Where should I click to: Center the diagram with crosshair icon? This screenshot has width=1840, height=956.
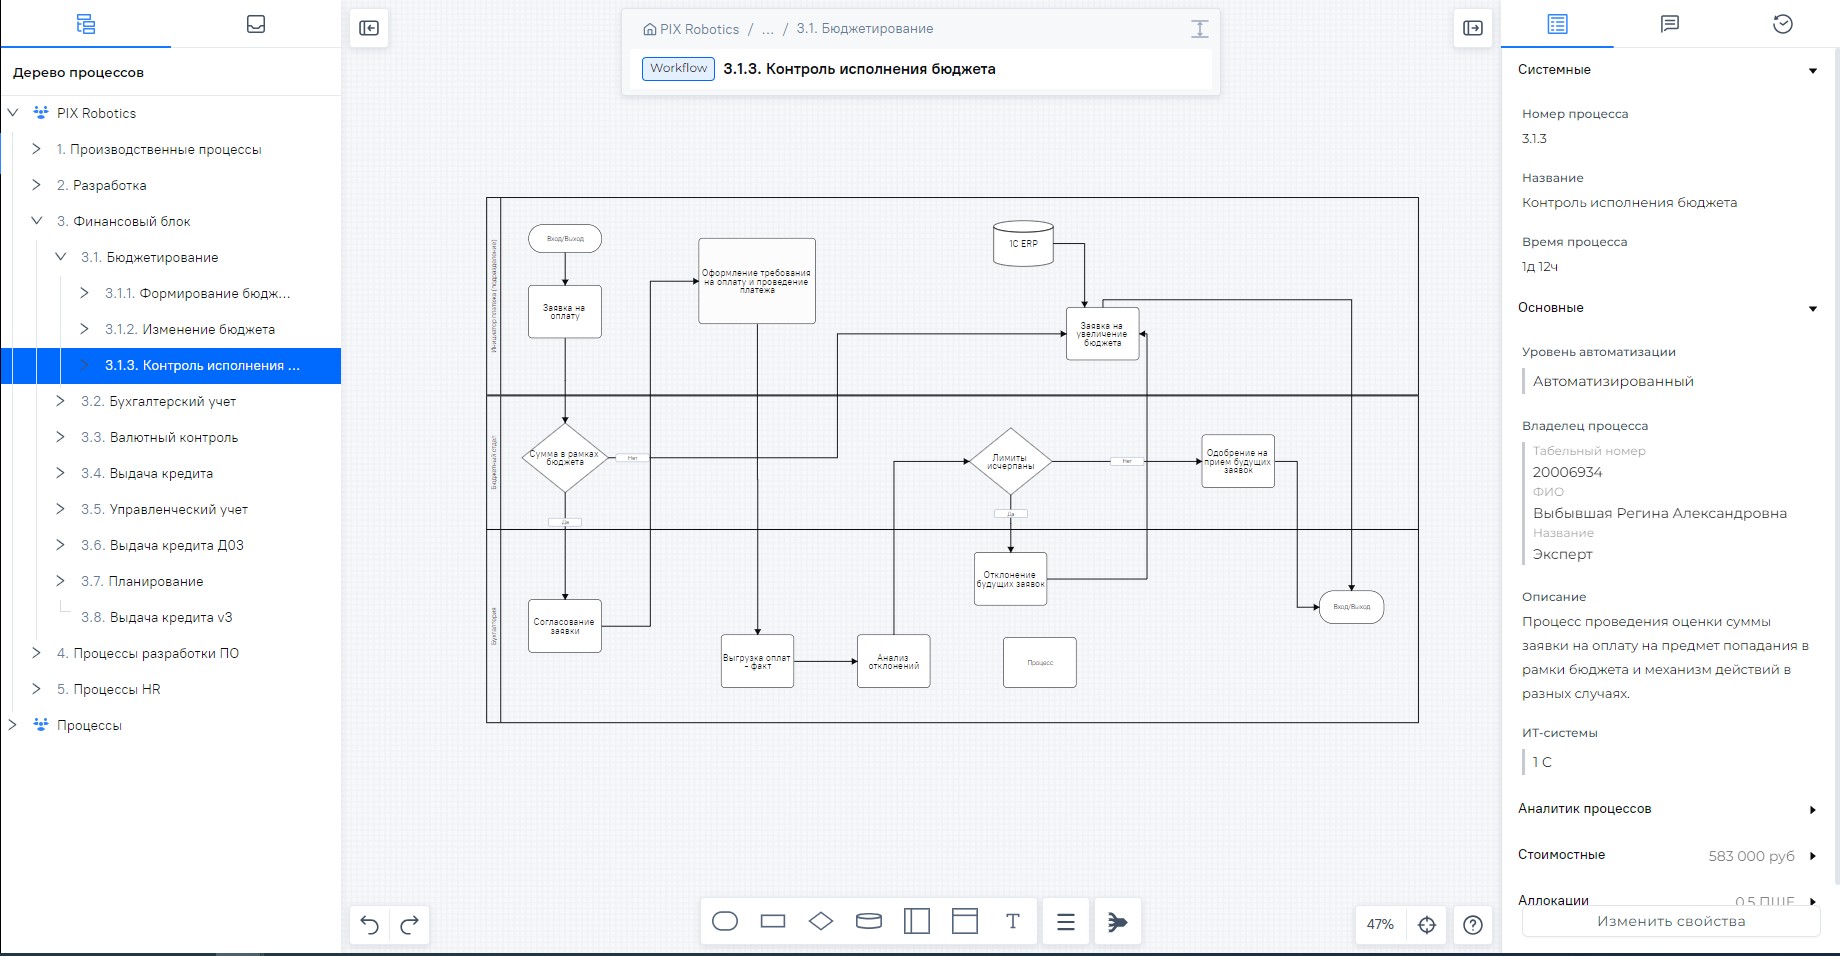pos(1427,925)
